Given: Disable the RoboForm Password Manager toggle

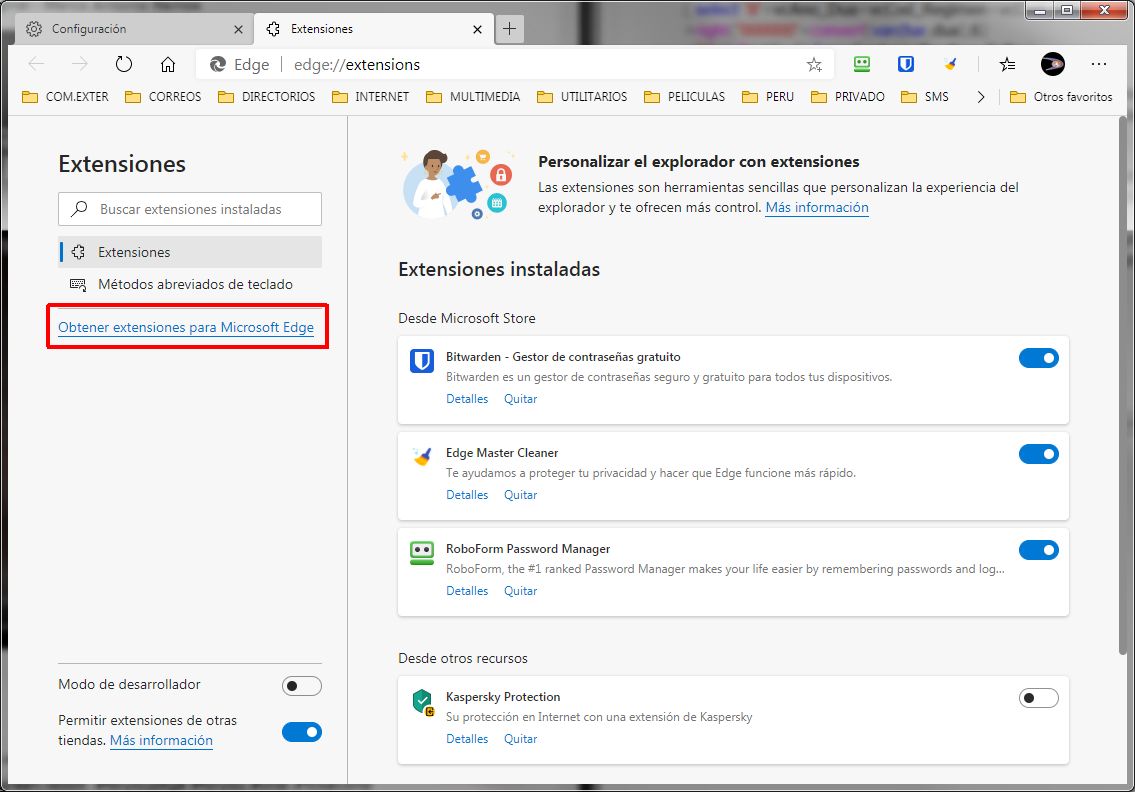Looking at the screenshot, I should coord(1038,549).
